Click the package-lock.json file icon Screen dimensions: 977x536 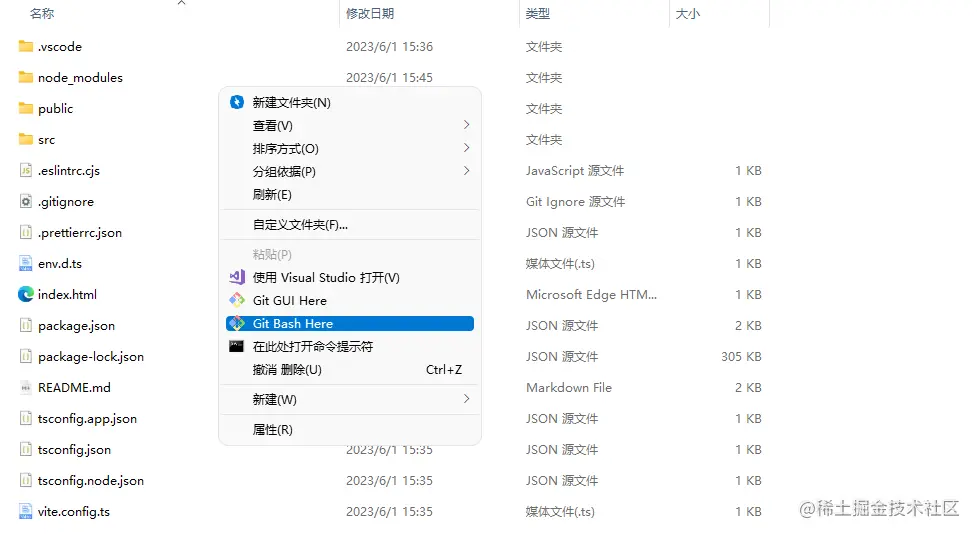pyautogui.click(x=26, y=357)
